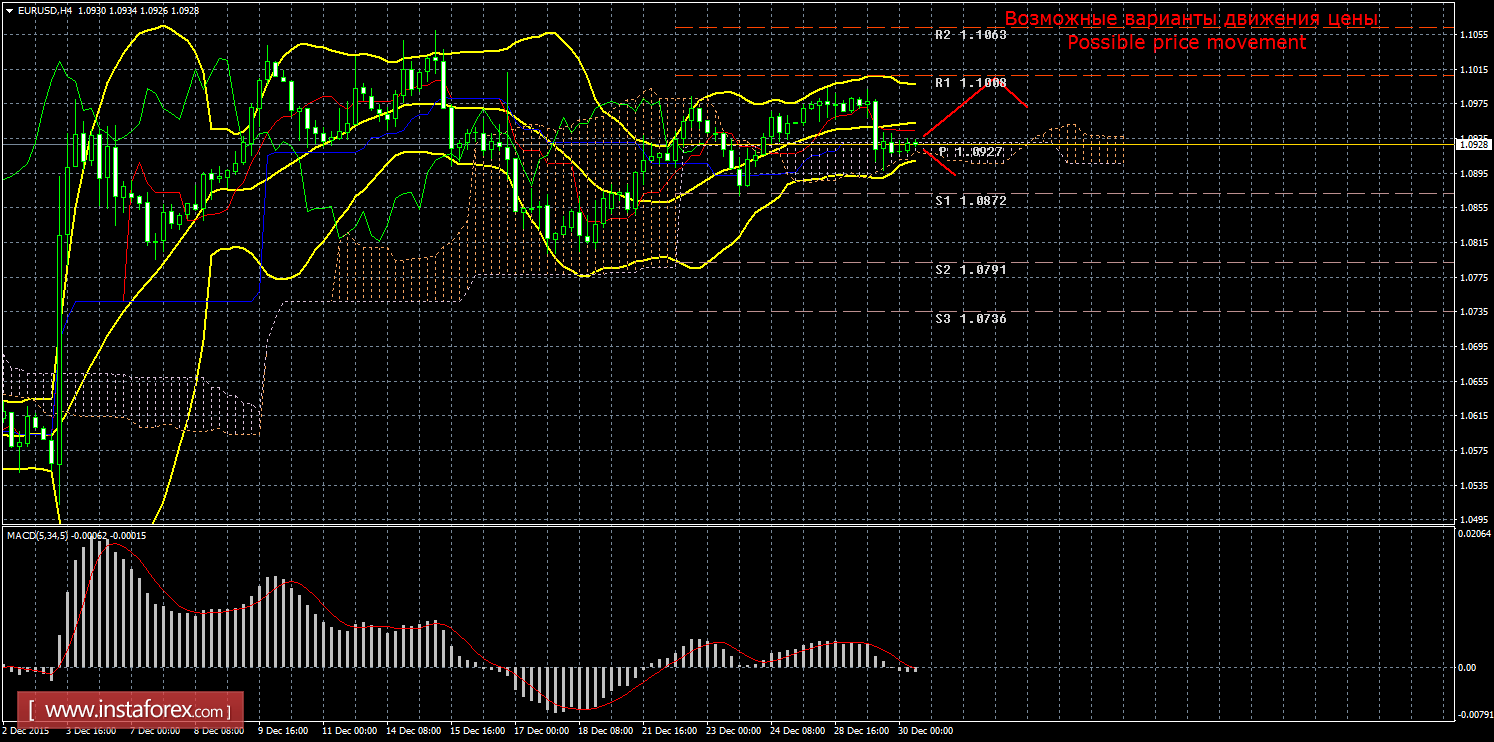
Task: Click the 9 Dec 16:00 time axis label
Action: click(x=284, y=731)
